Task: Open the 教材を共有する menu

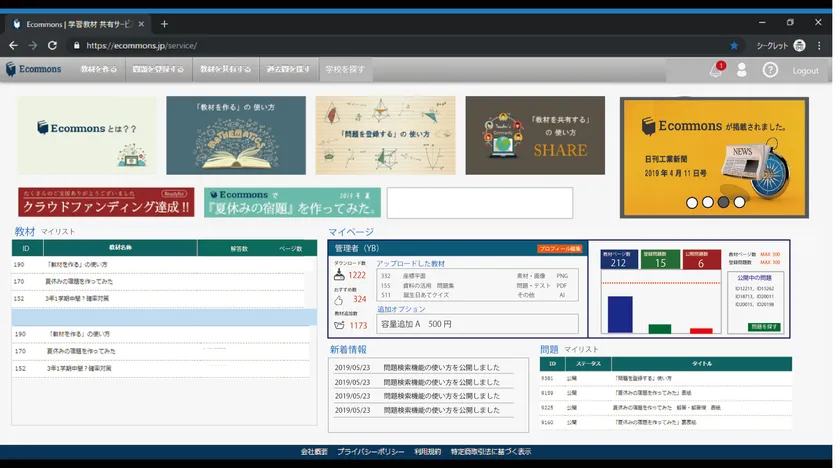Action: (225, 70)
